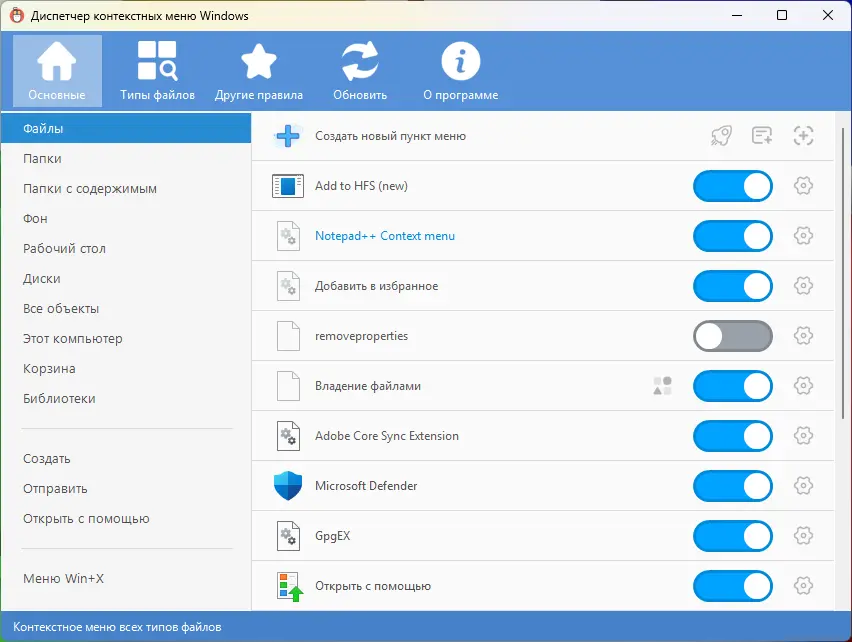This screenshot has height=642, width=852.
Task: Click the blank file icon of removeproperties
Action: pyautogui.click(x=288, y=336)
